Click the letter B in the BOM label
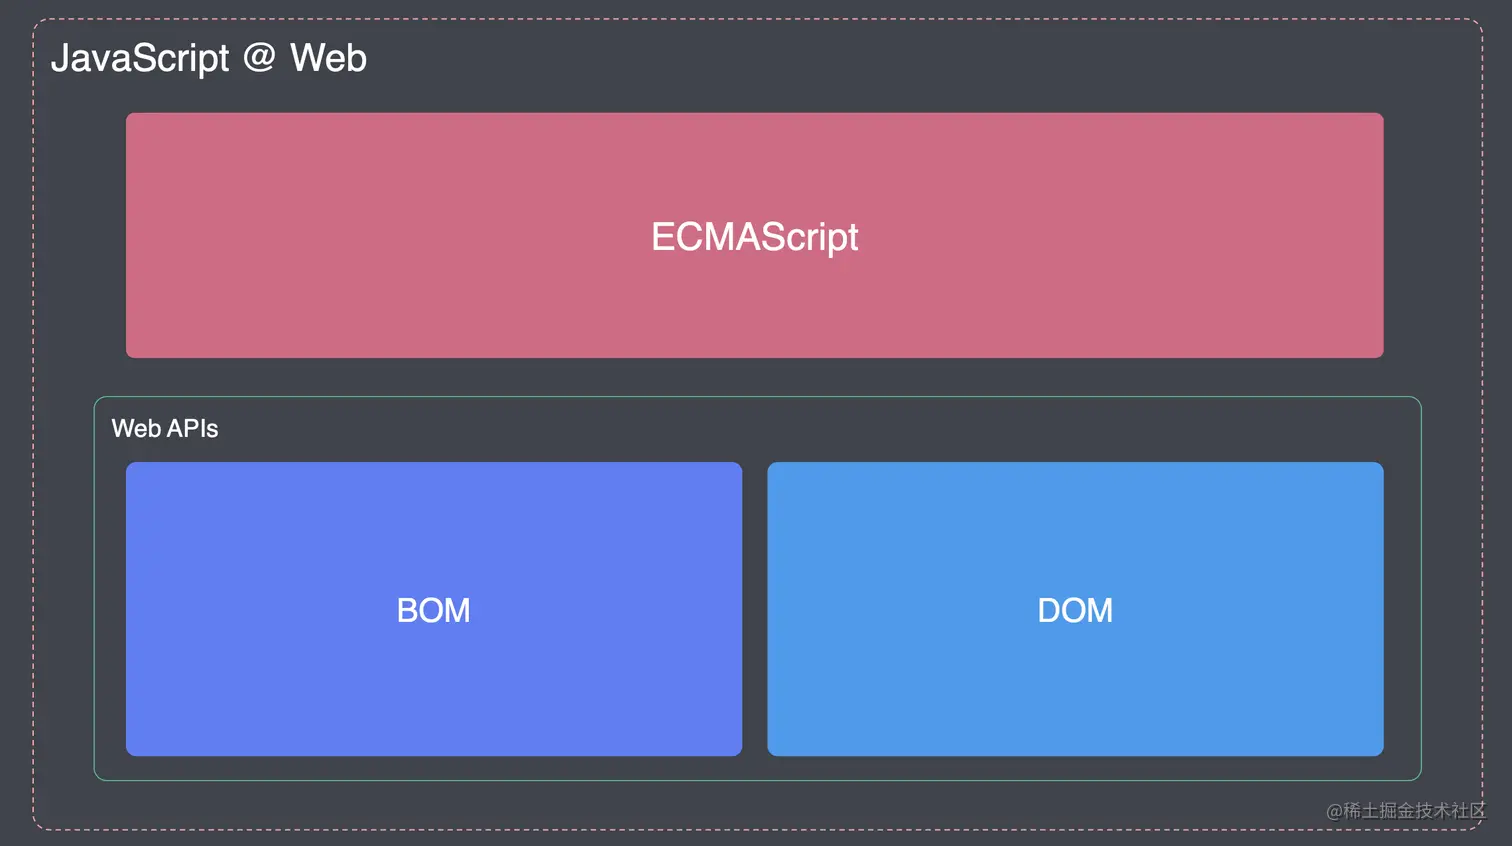This screenshot has width=1512, height=846. [x=407, y=610]
